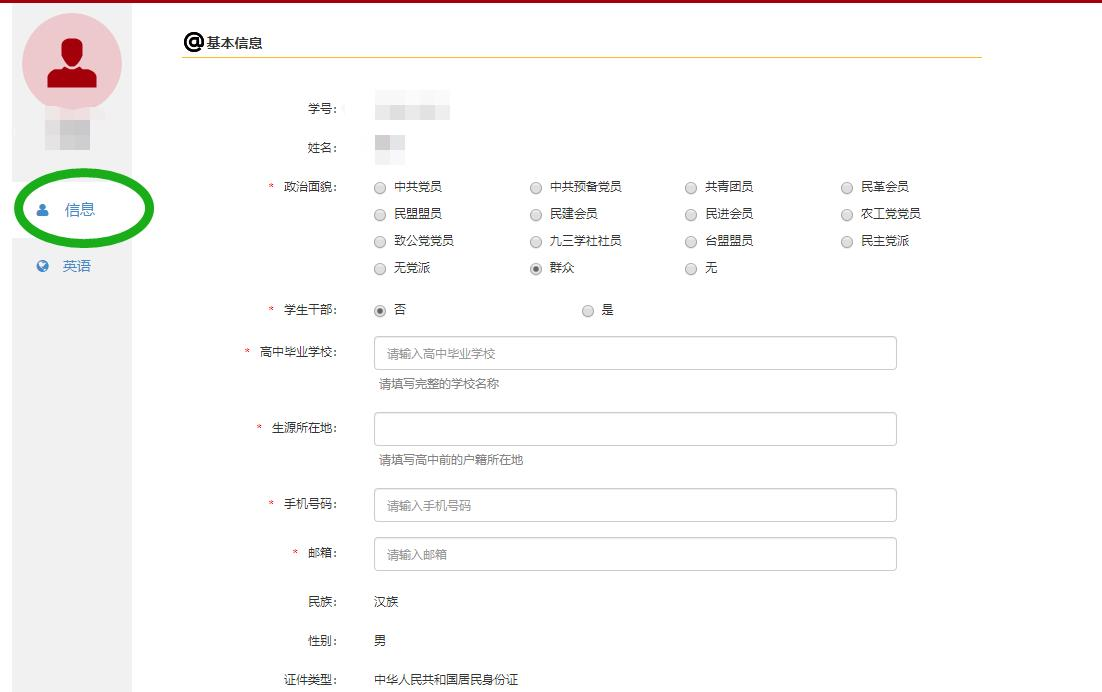Pick the 民革会员 radio option

847,187
